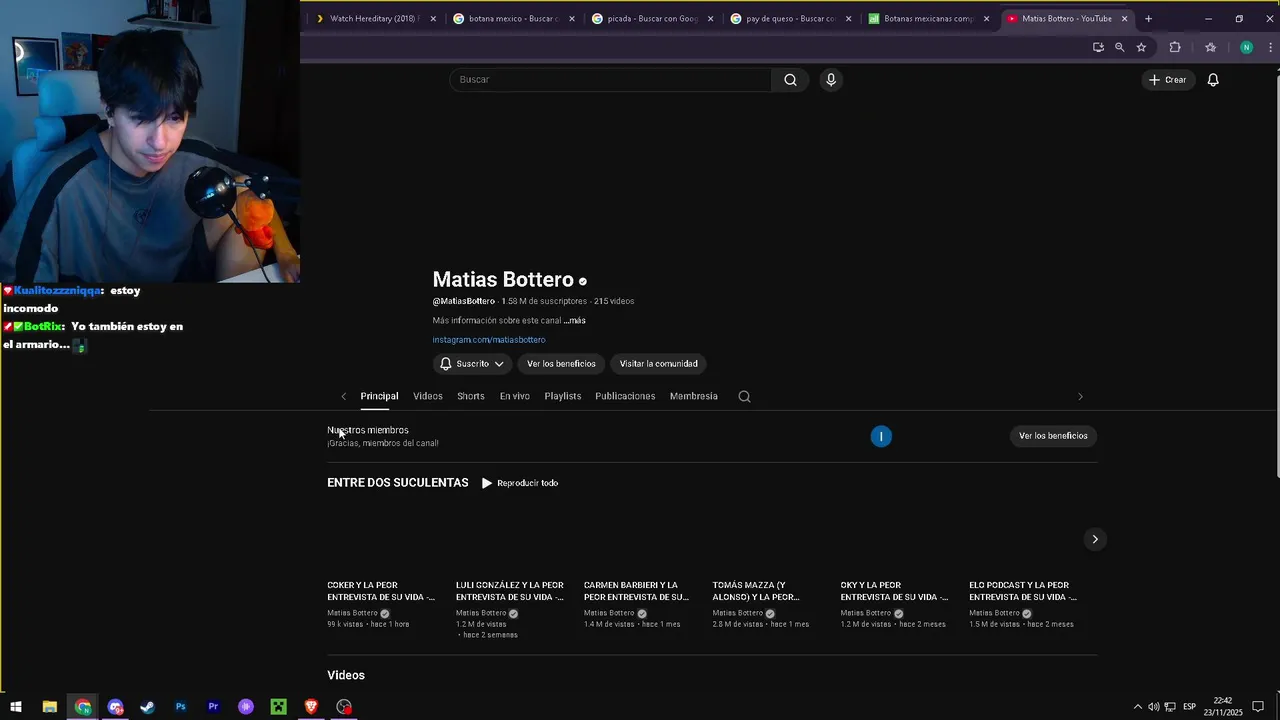Select the Principal tab
Screen dimensions: 1280x720
point(379,396)
